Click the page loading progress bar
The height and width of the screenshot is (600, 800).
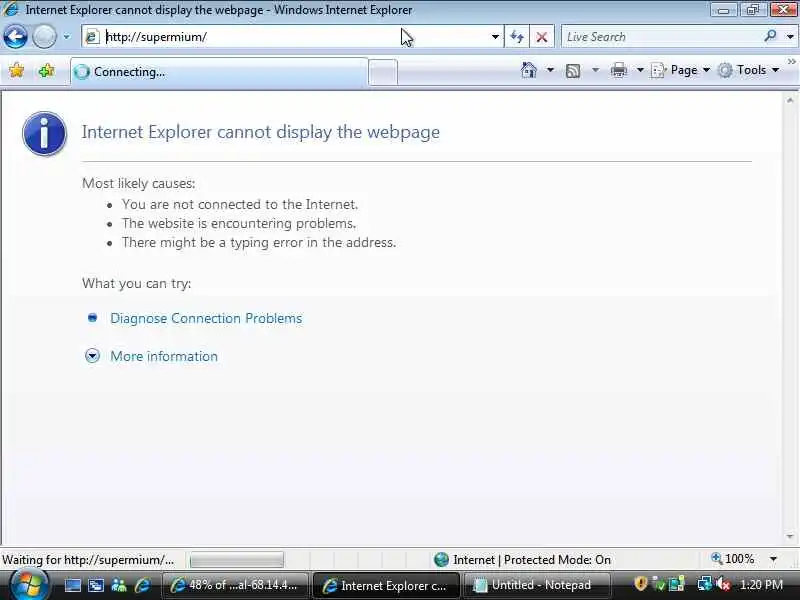click(237, 560)
